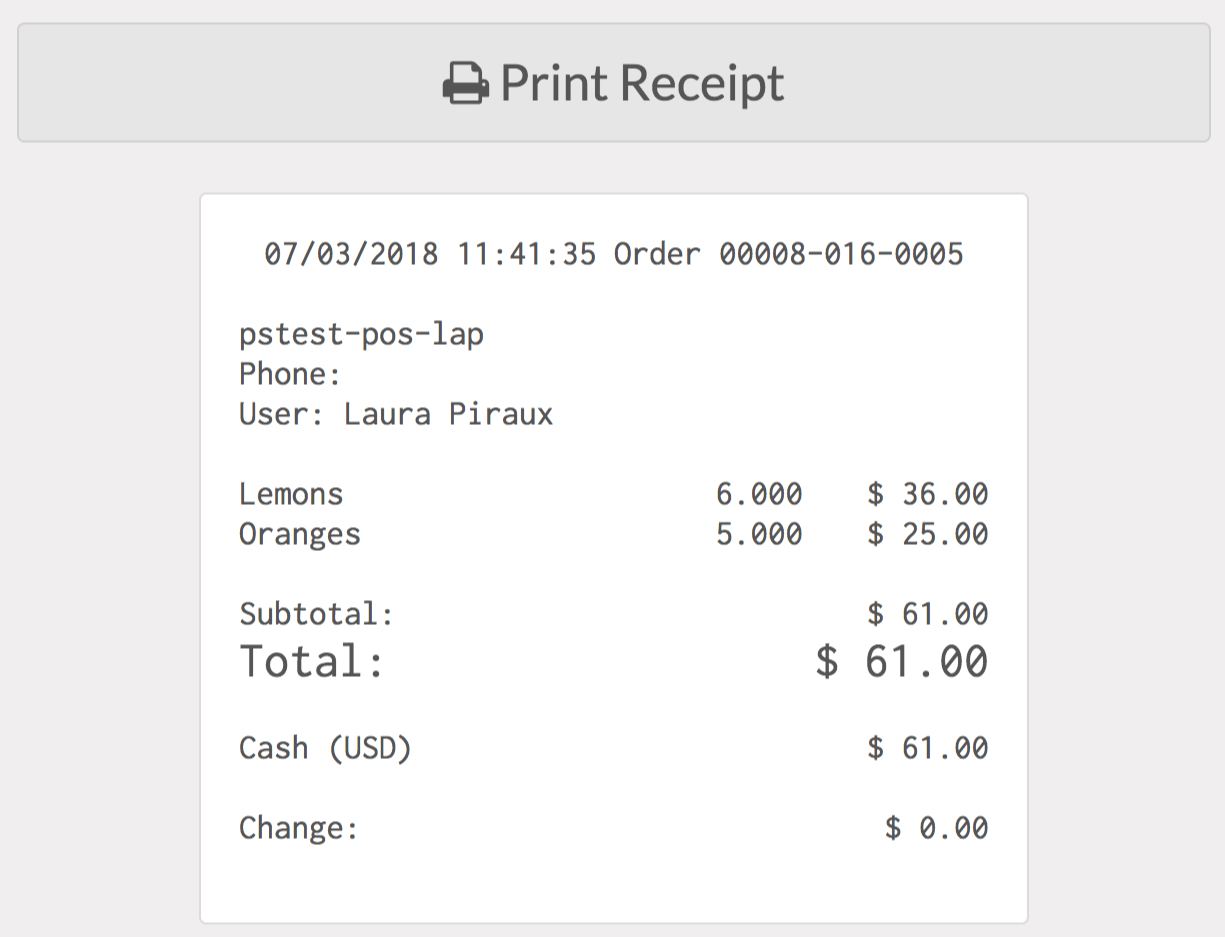Click the large Total label

[x=312, y=662]
